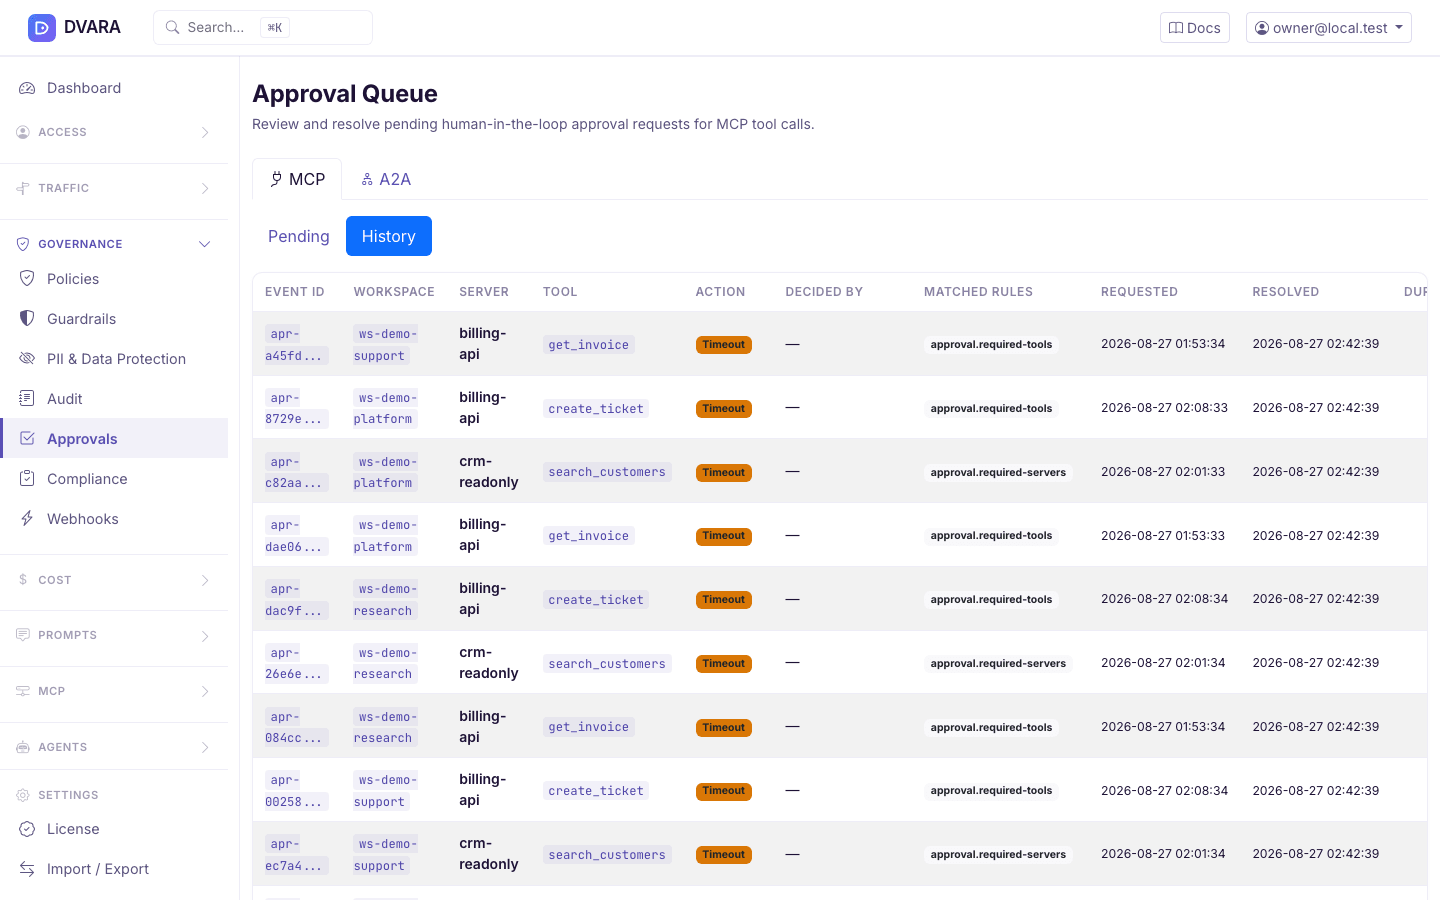Image resolution: width=1440 pixels, height=900 pixels.
Task: Expand the COST sidebar section
Action: [x=114, y=580]
